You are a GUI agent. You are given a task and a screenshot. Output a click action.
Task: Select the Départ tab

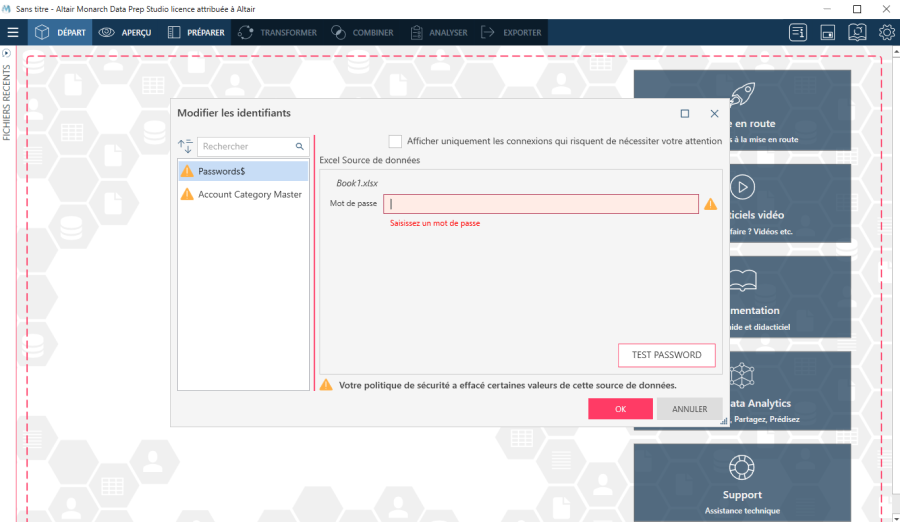(x=60, y=32)
